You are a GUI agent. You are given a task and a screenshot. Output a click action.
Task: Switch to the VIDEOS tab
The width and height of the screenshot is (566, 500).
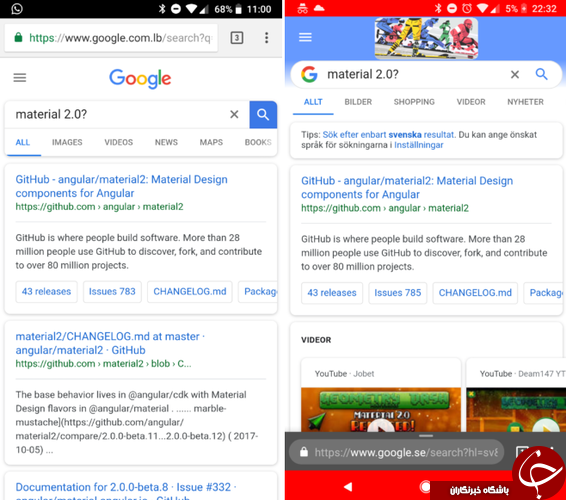click(119, 142)
